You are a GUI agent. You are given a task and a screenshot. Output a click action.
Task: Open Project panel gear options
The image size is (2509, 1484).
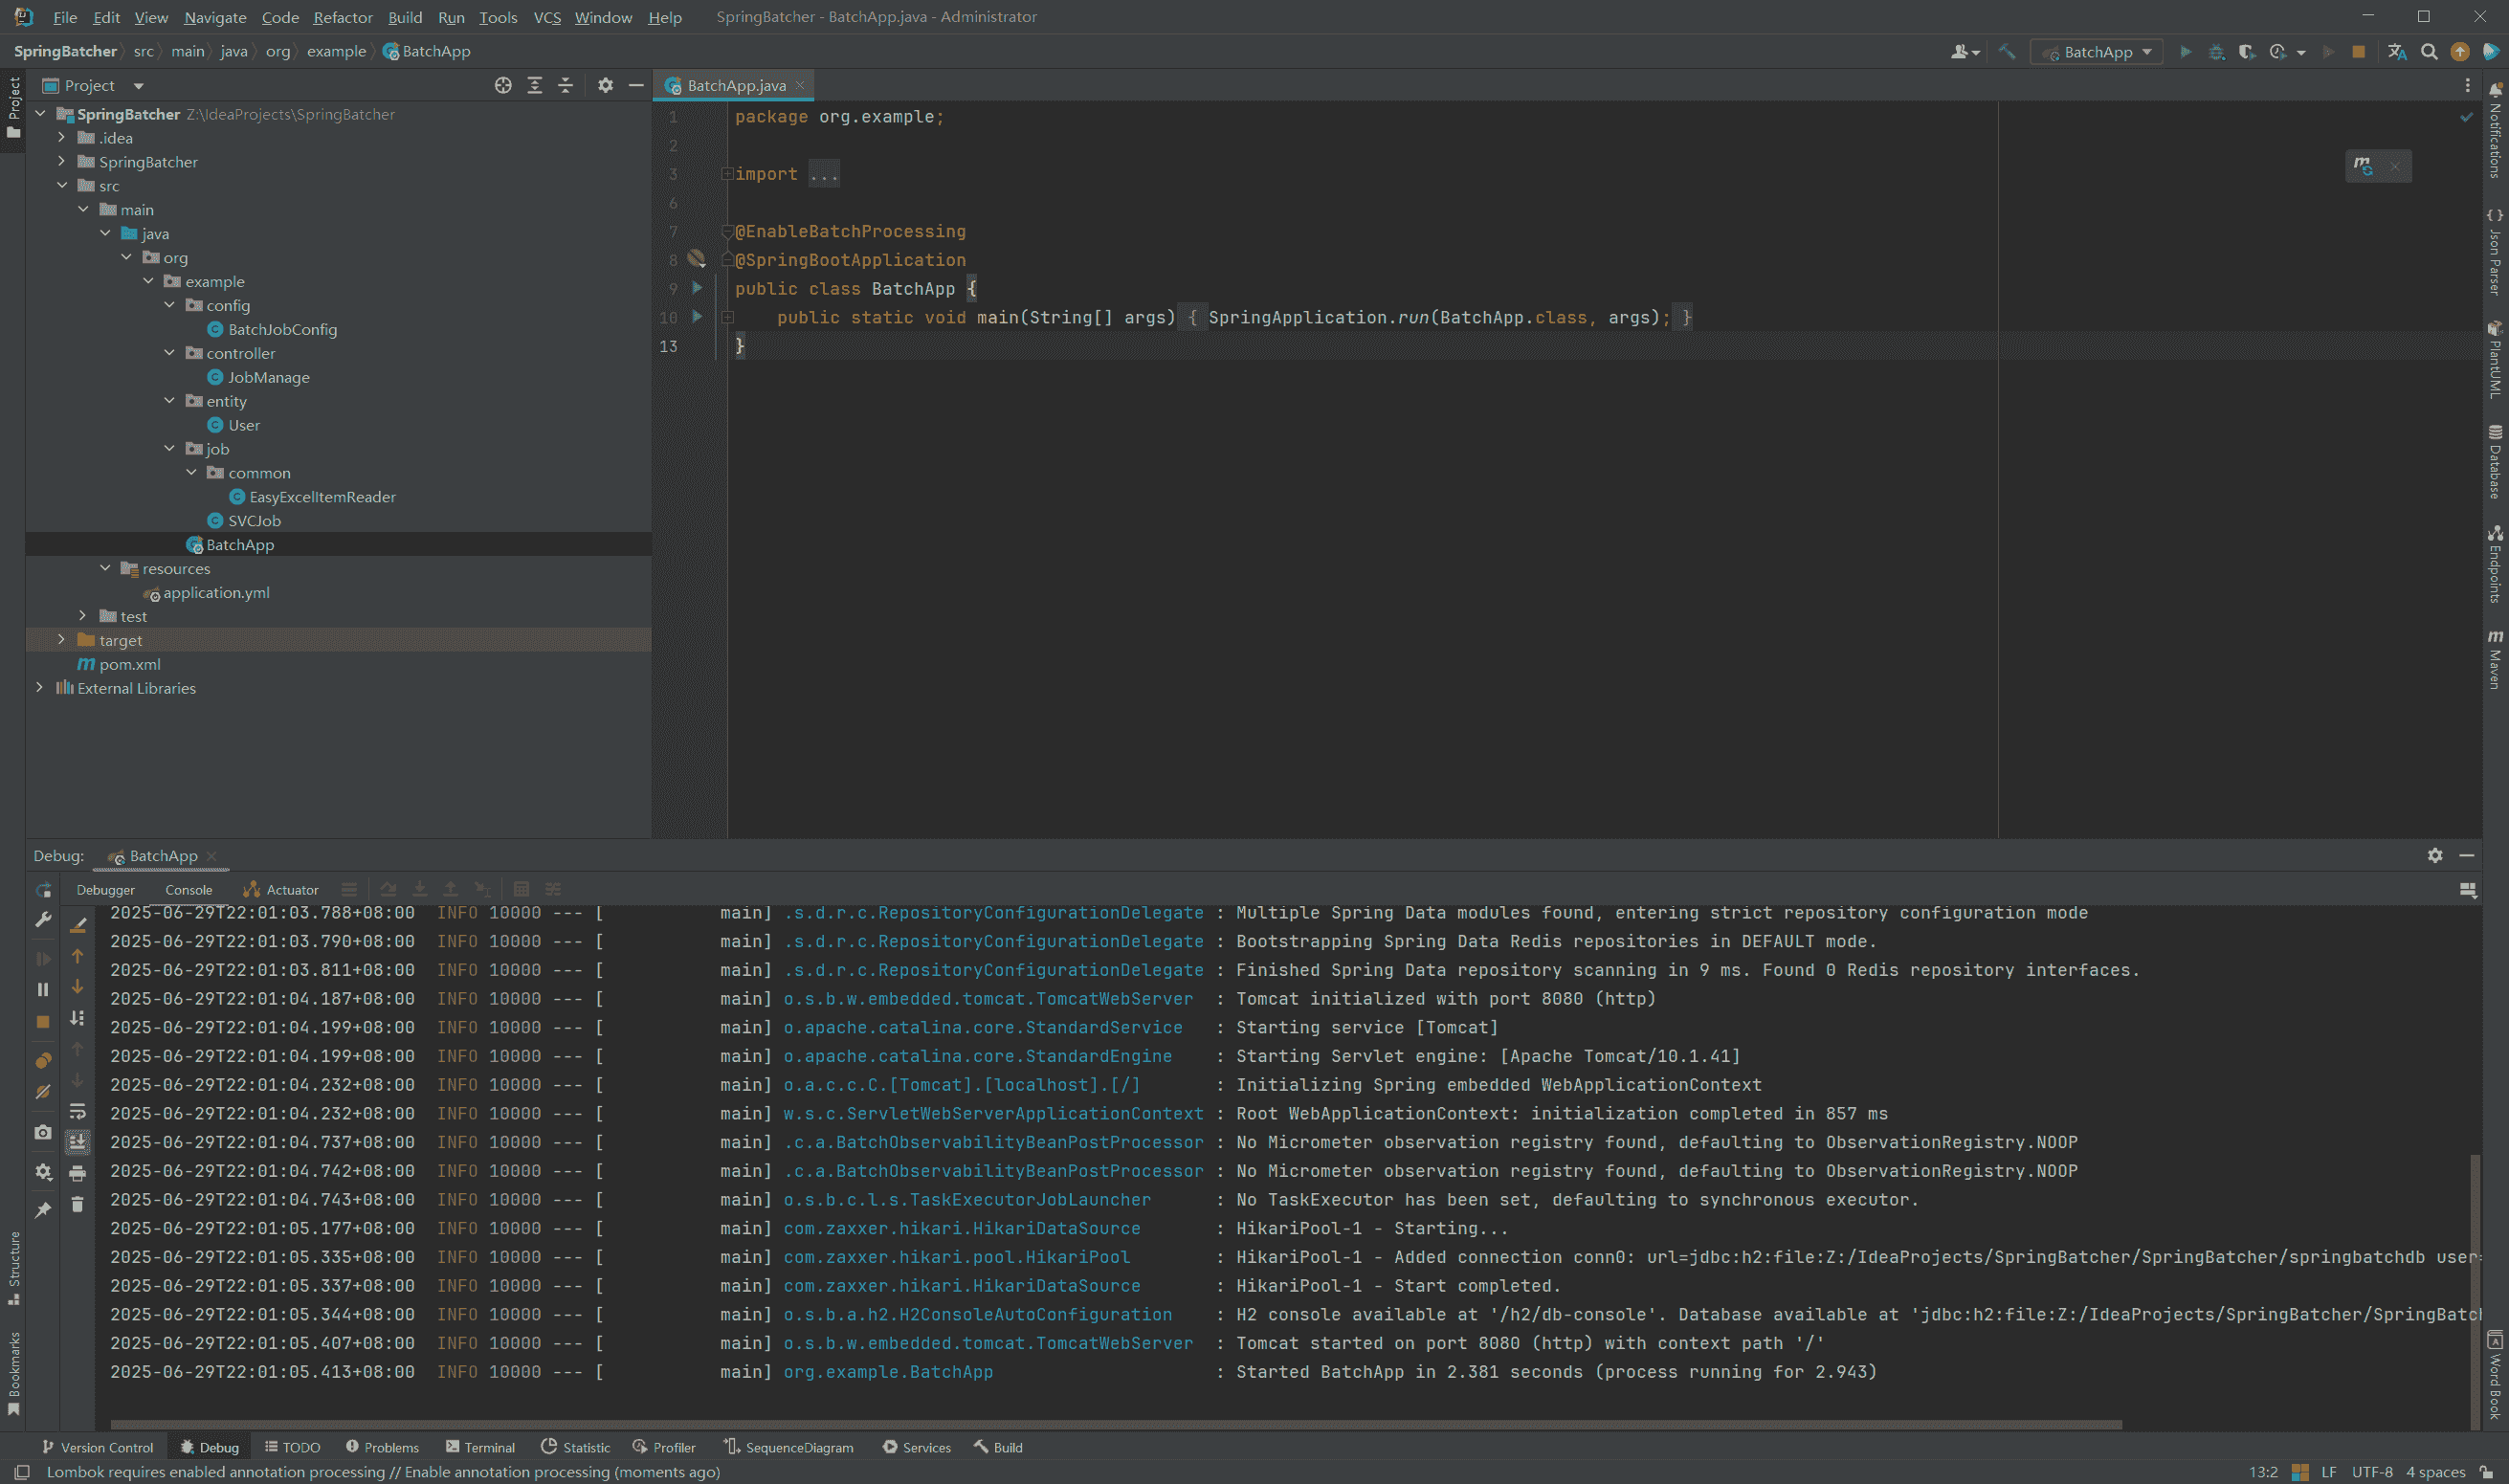click(605, 86)
